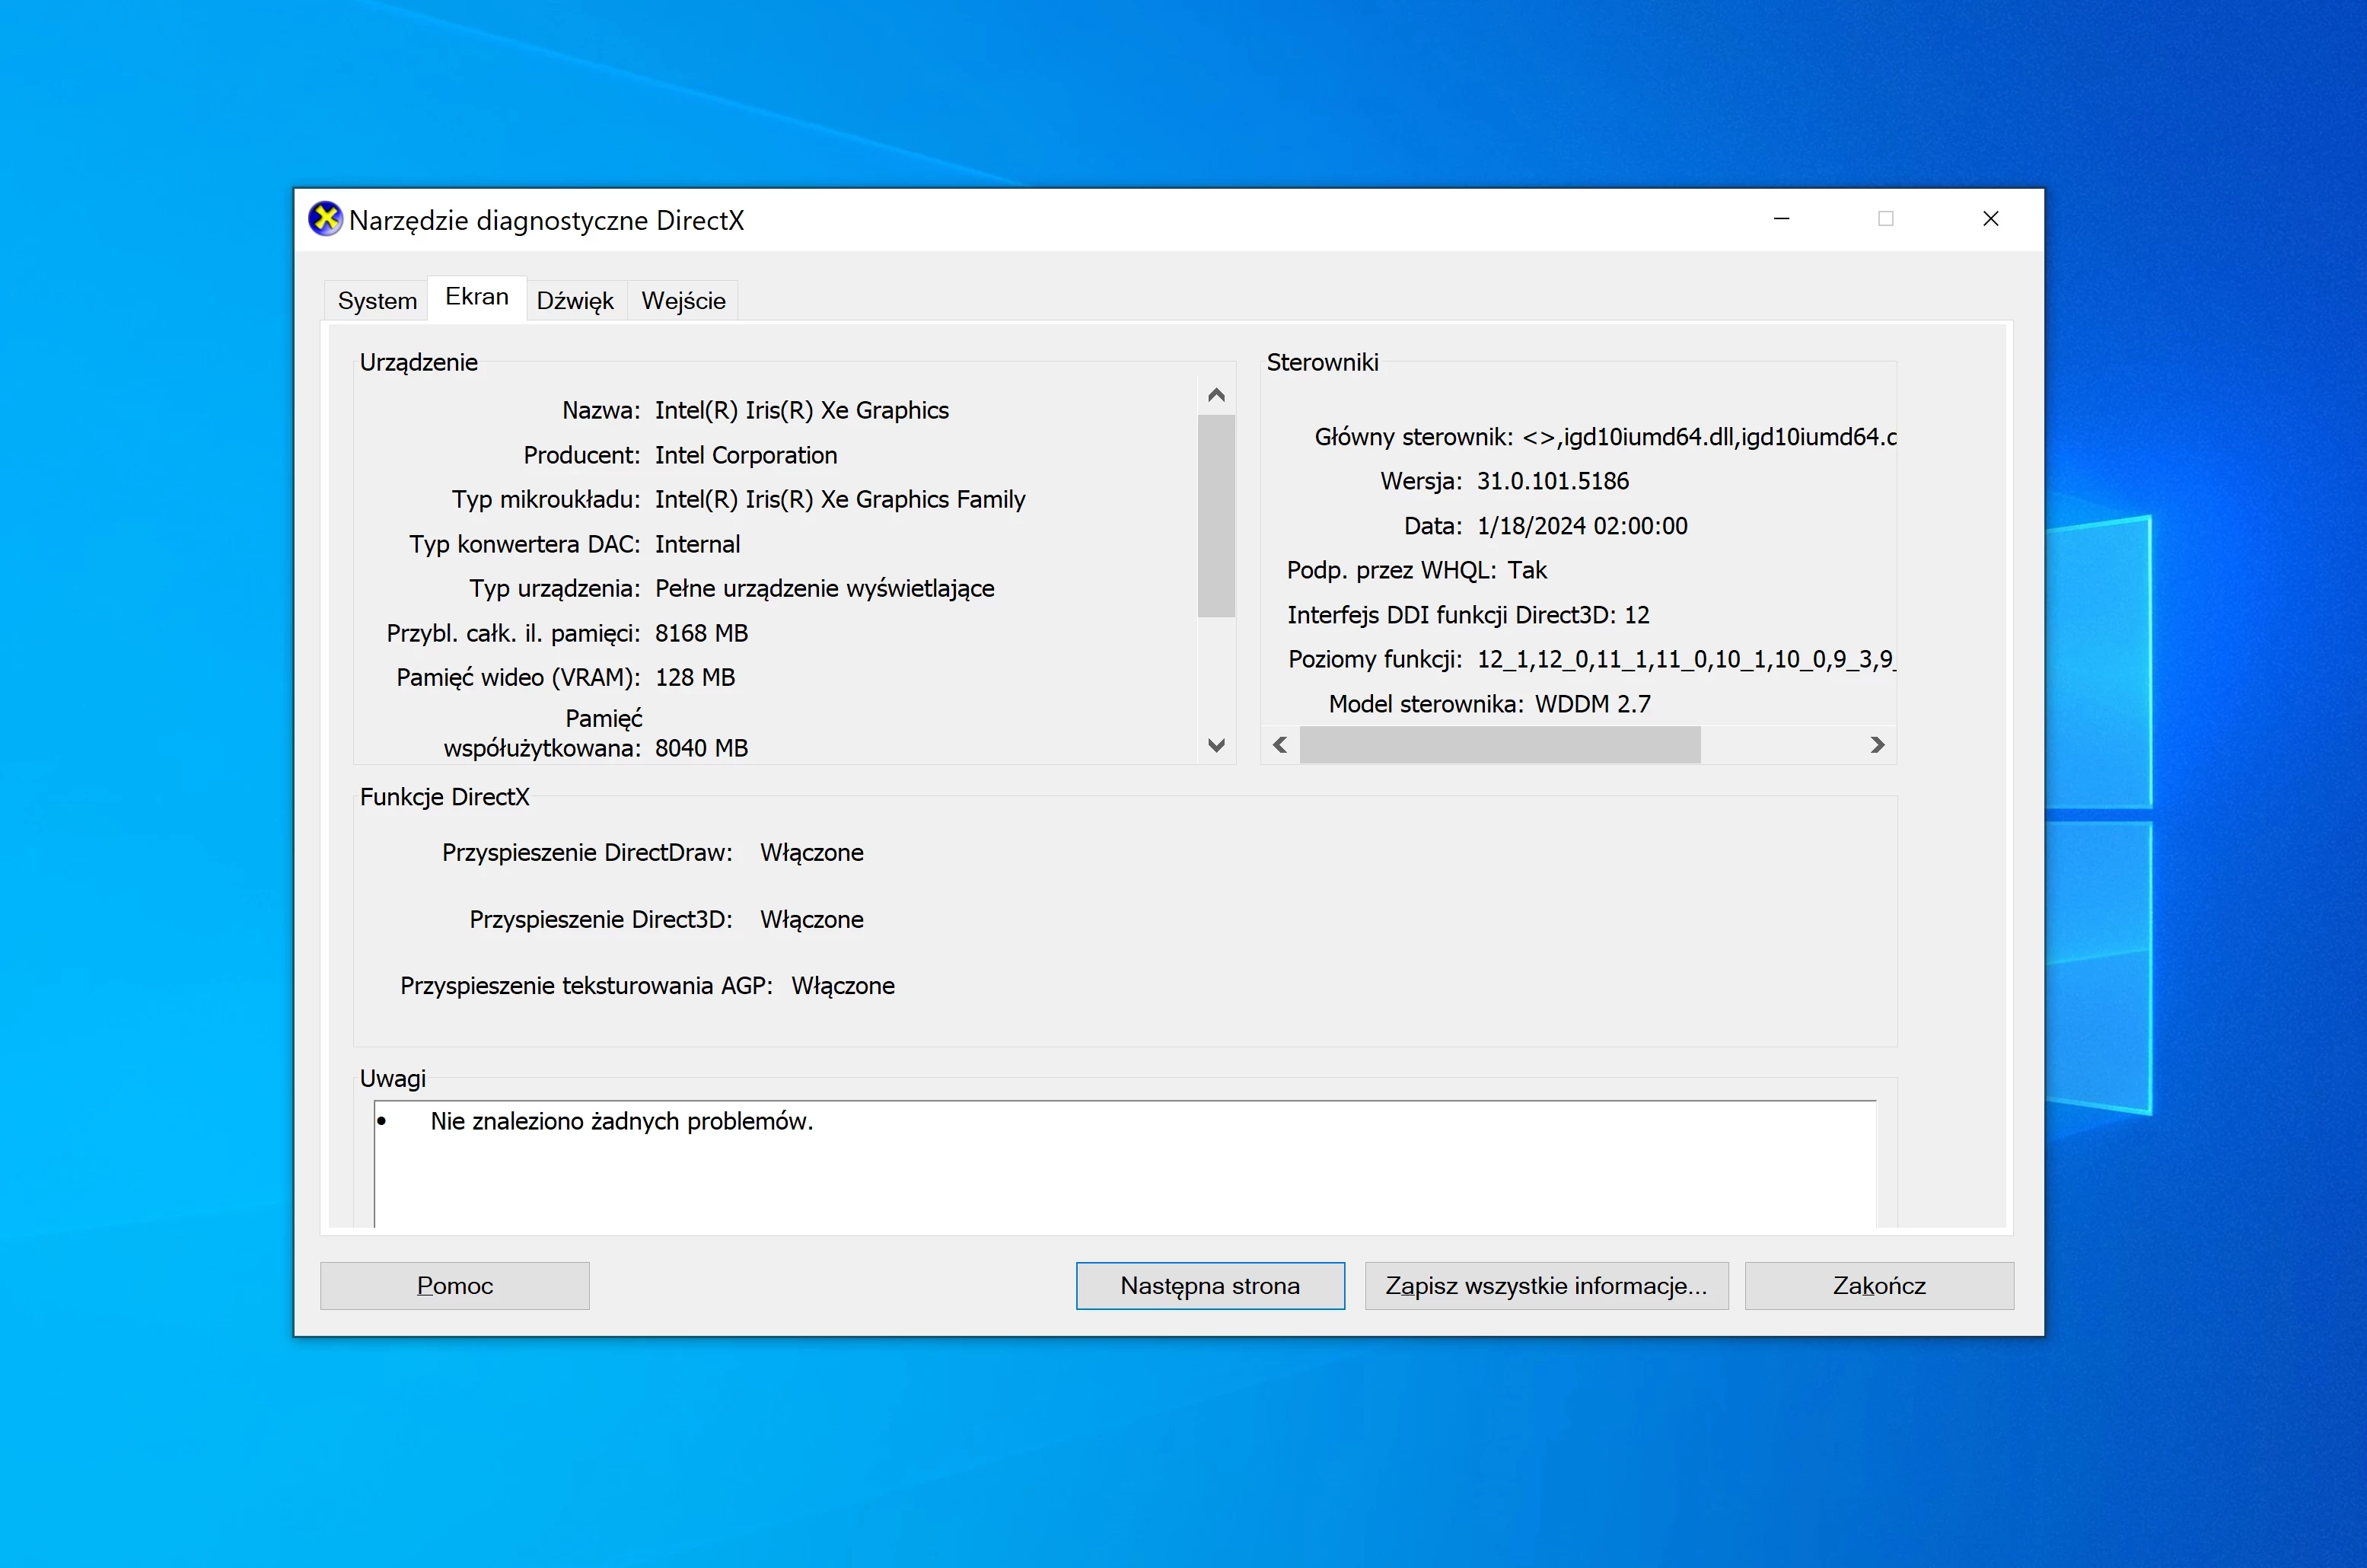Click 'Nie znaleziono żadnych problemów.' note
This screenshot has width=2367, height=1568.
(622, 1122)
